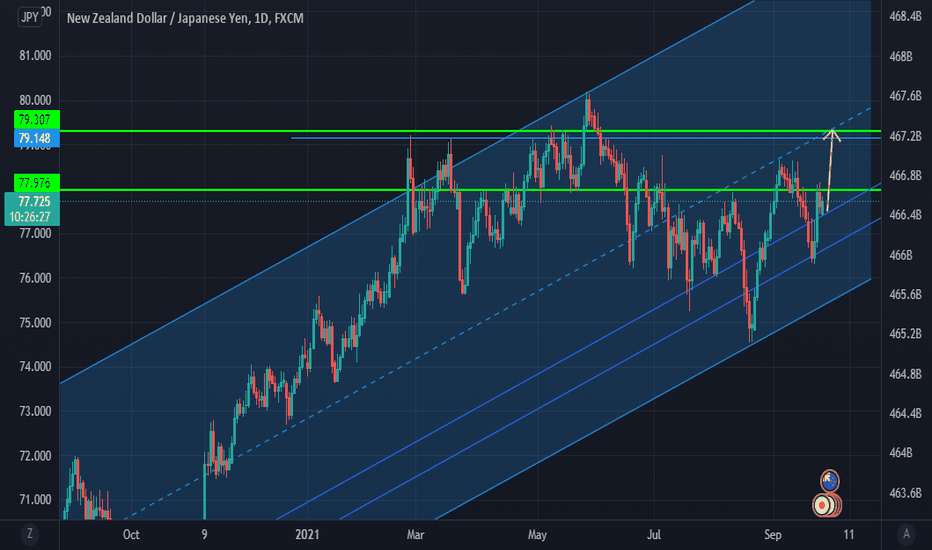Click the 76.000 price axis value
The height and width of the screenshot is (550, 932).
pyautogui.click(x=35, y=278)
